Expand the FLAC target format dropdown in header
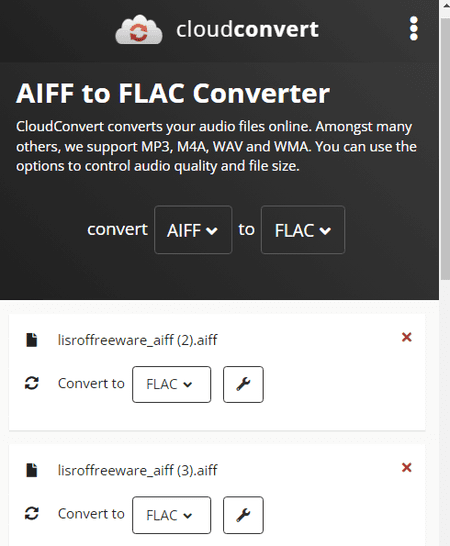The width and height of the screenshot is (450, 546). tap(303, 230)
